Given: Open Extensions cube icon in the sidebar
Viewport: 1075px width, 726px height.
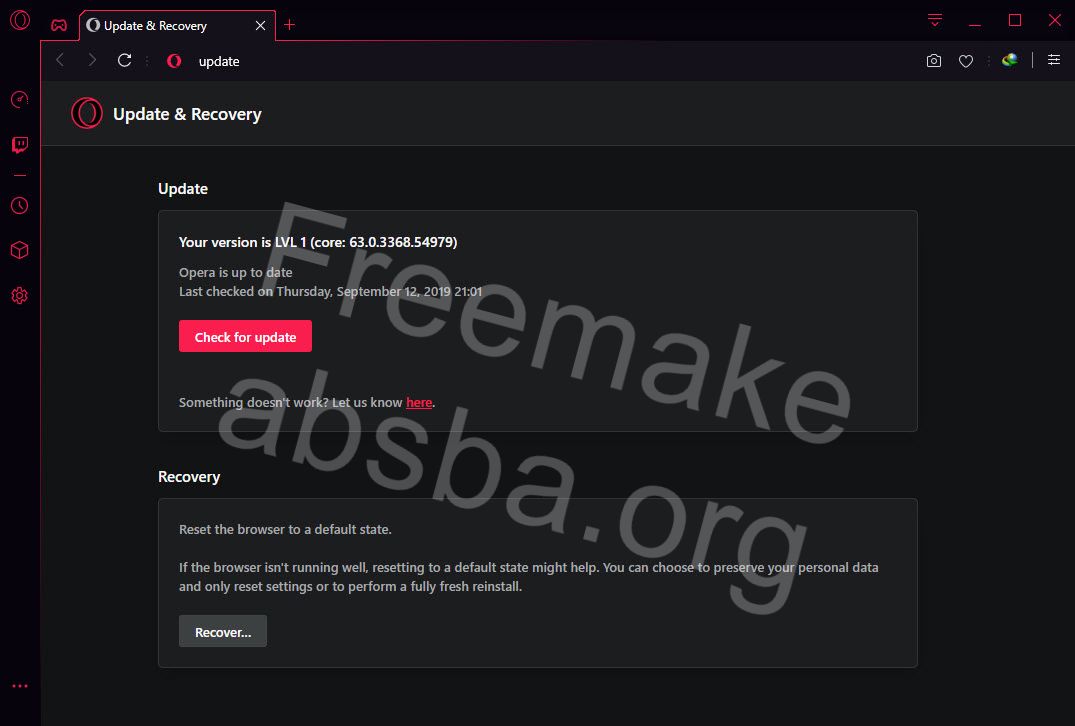Looking at the screenshot, I should pos(20,250).
